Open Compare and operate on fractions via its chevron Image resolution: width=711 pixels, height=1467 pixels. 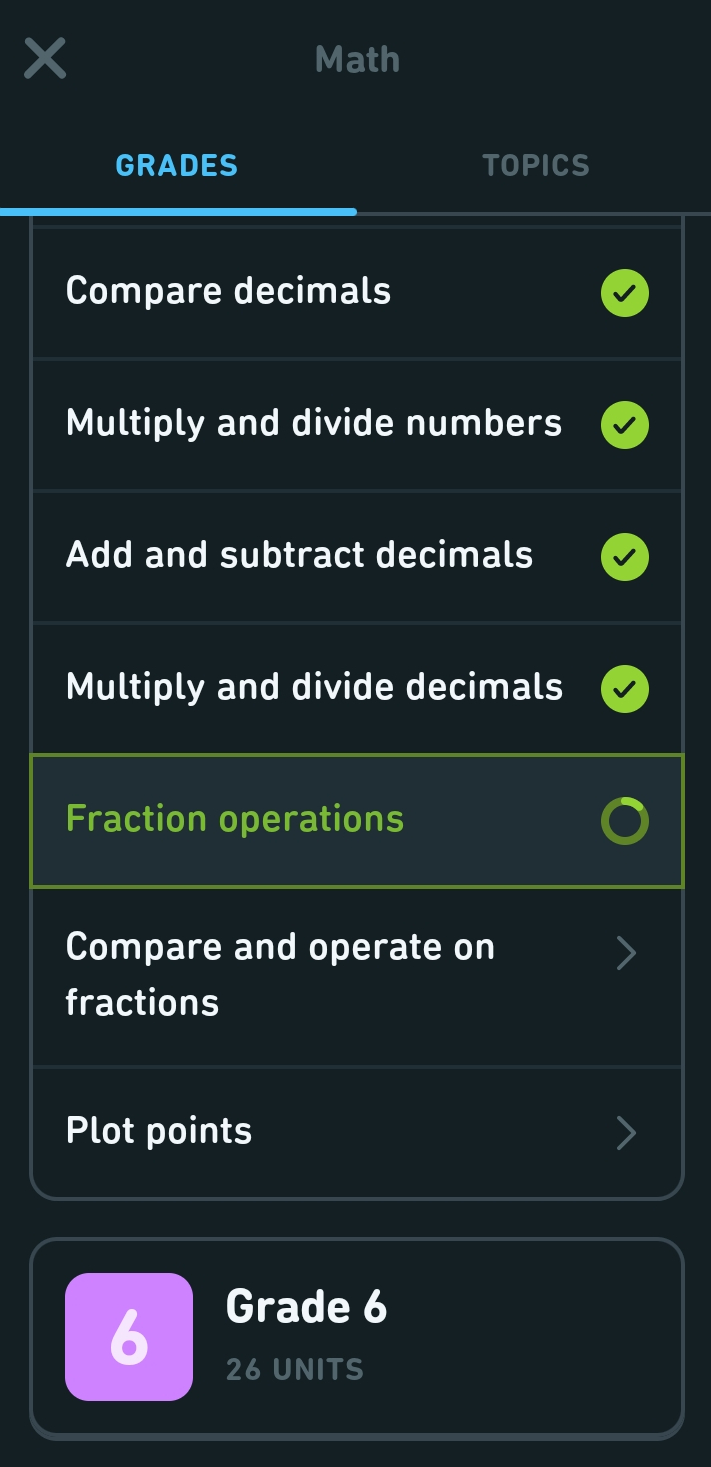tap(626, 953)
